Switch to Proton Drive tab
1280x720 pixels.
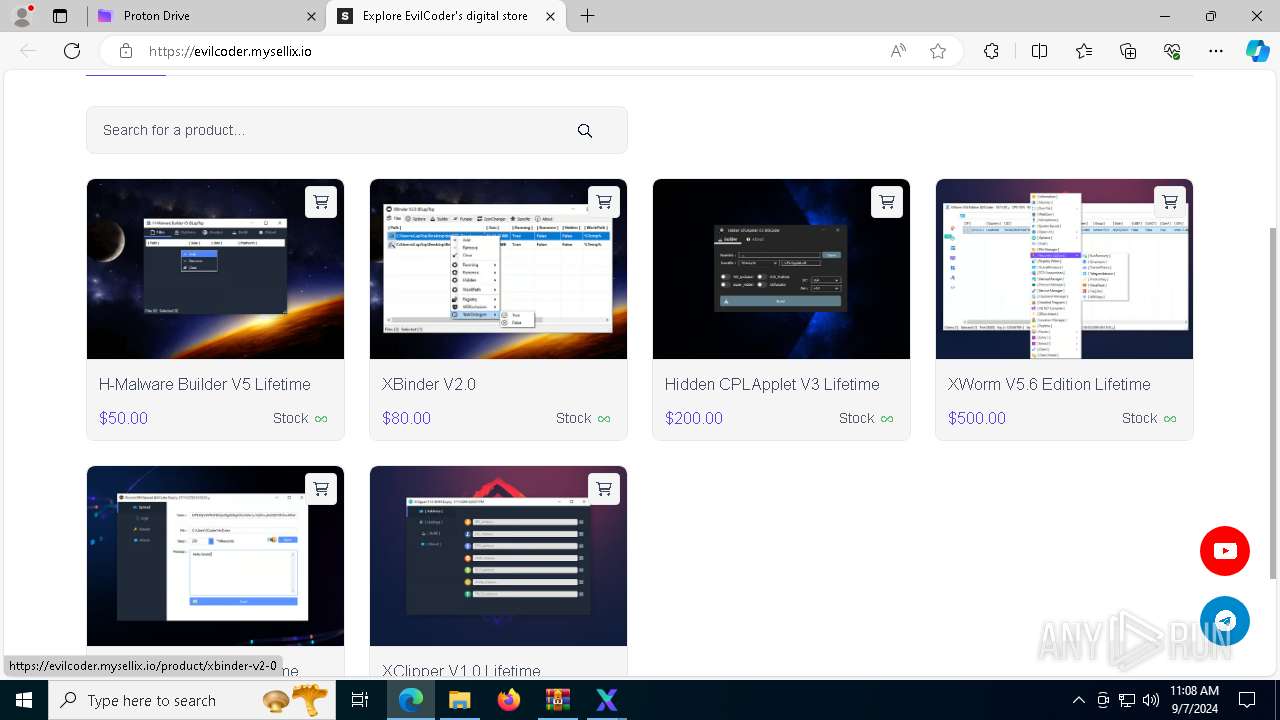coord(207,16)
